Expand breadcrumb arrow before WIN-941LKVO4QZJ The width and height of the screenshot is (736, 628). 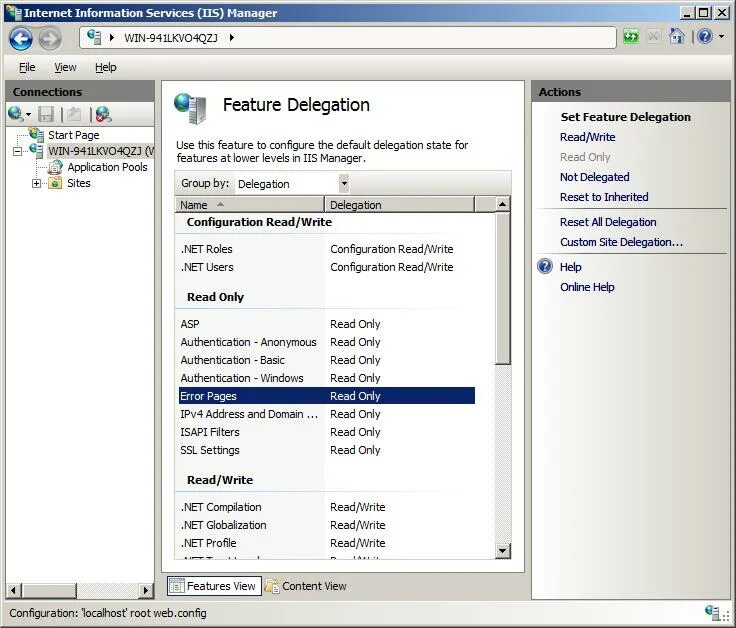(112, 38)
